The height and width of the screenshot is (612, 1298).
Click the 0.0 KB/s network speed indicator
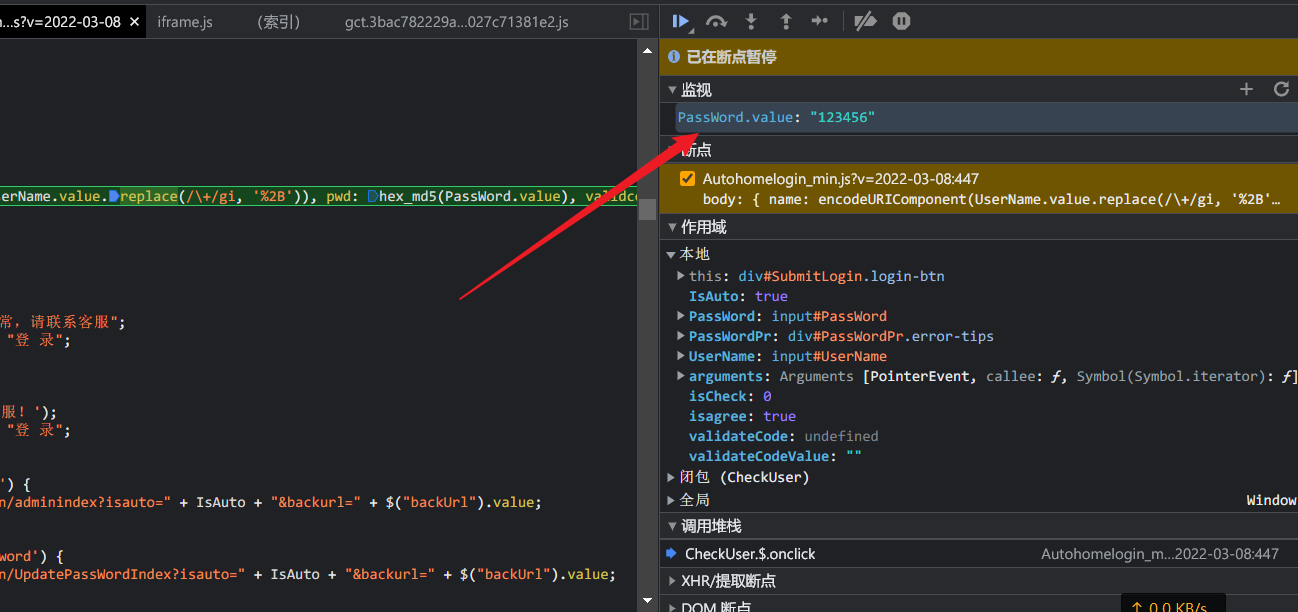point(1172,606)
